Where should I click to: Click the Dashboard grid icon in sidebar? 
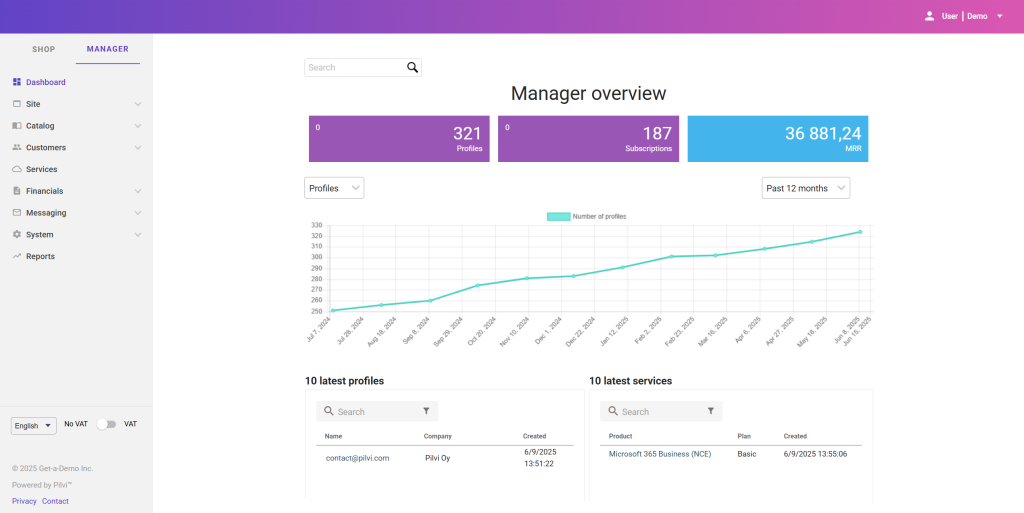(x=16, y=82)
